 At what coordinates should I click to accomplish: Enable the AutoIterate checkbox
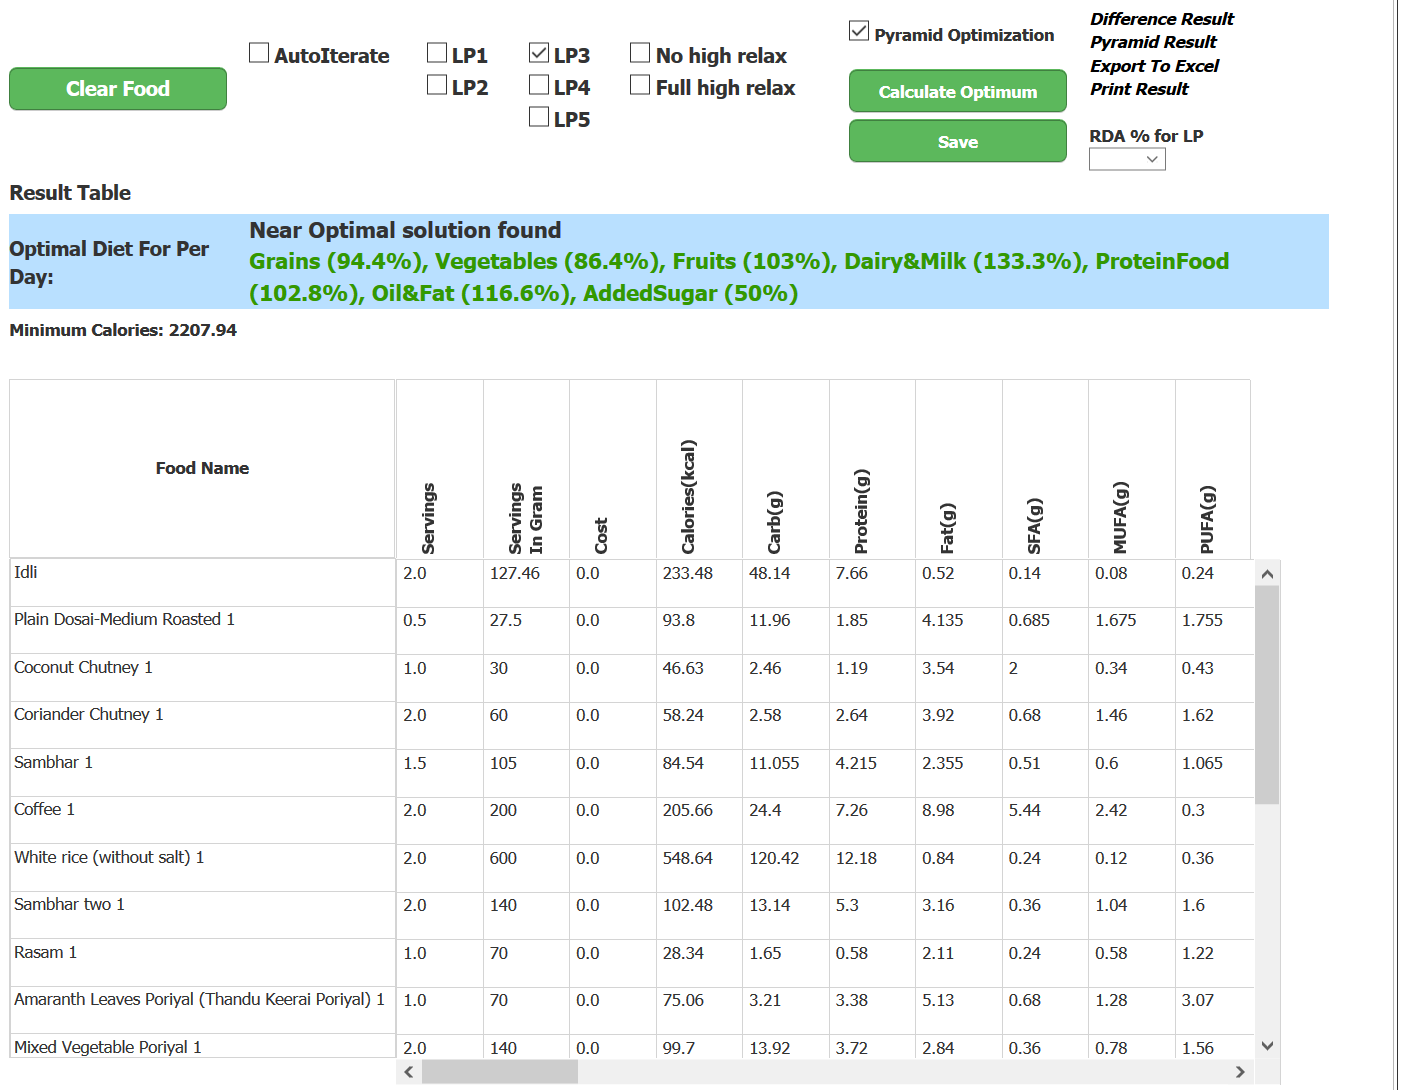point(259,53)
